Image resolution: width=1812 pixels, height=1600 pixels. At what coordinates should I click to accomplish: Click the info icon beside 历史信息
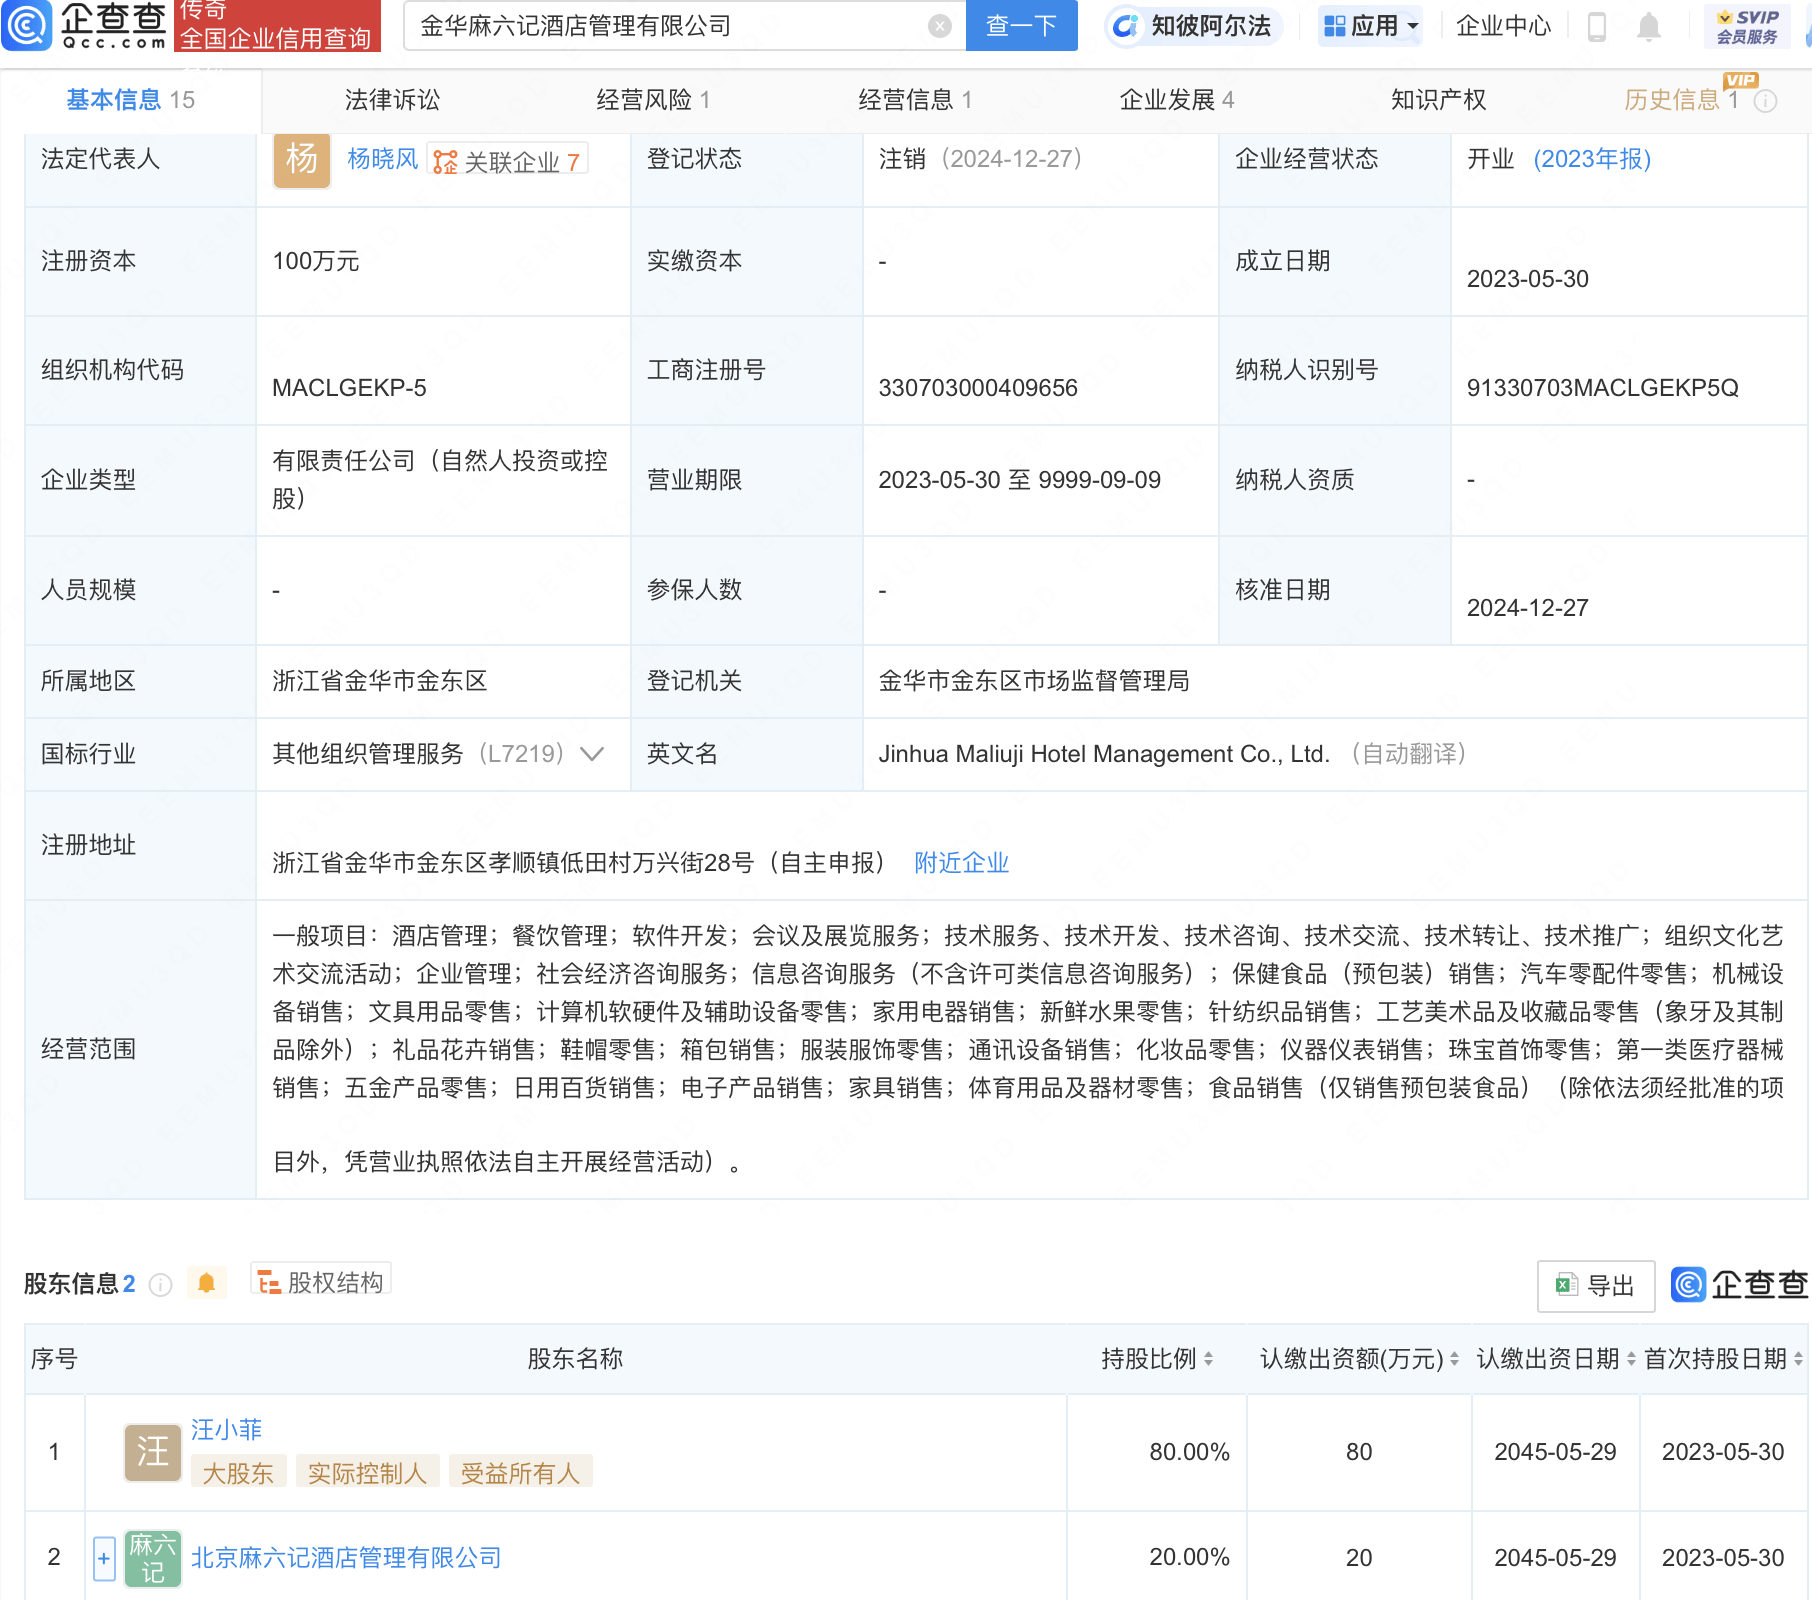1766,100
